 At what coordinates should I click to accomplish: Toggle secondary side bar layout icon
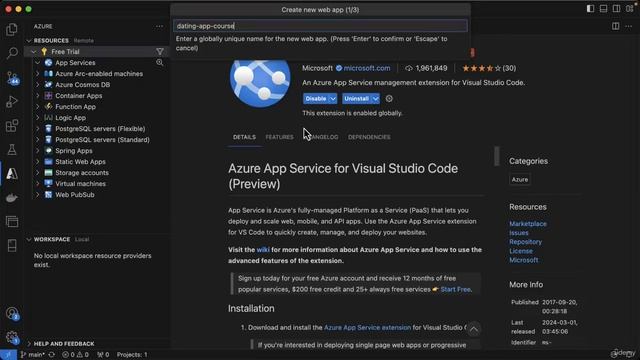click(x=616, y=9)
